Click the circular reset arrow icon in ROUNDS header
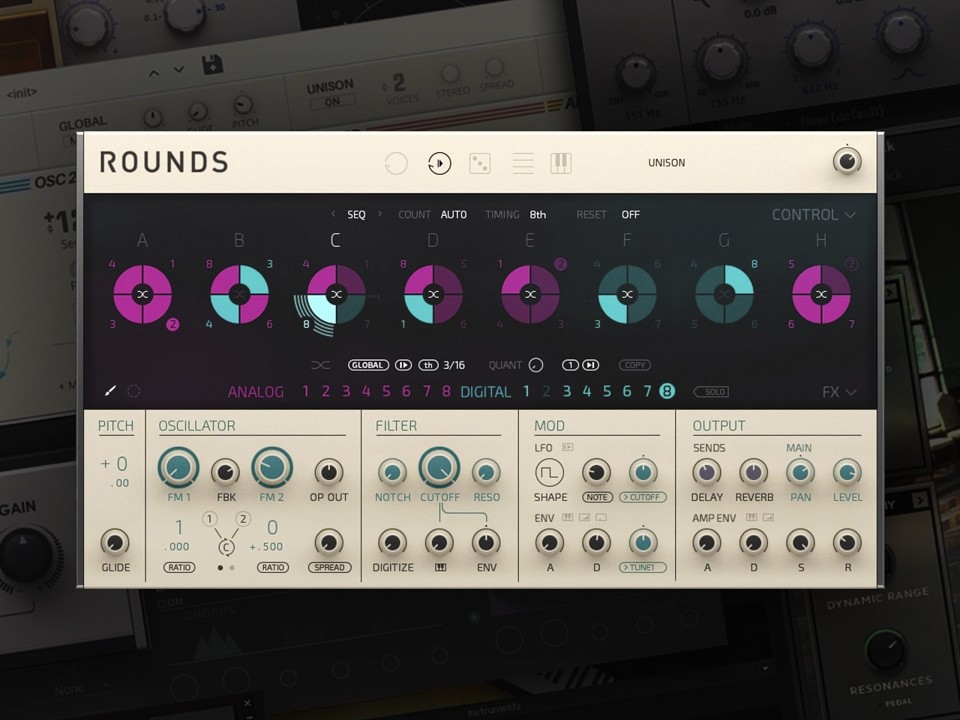960x720 pixels. tap(396, 163)
